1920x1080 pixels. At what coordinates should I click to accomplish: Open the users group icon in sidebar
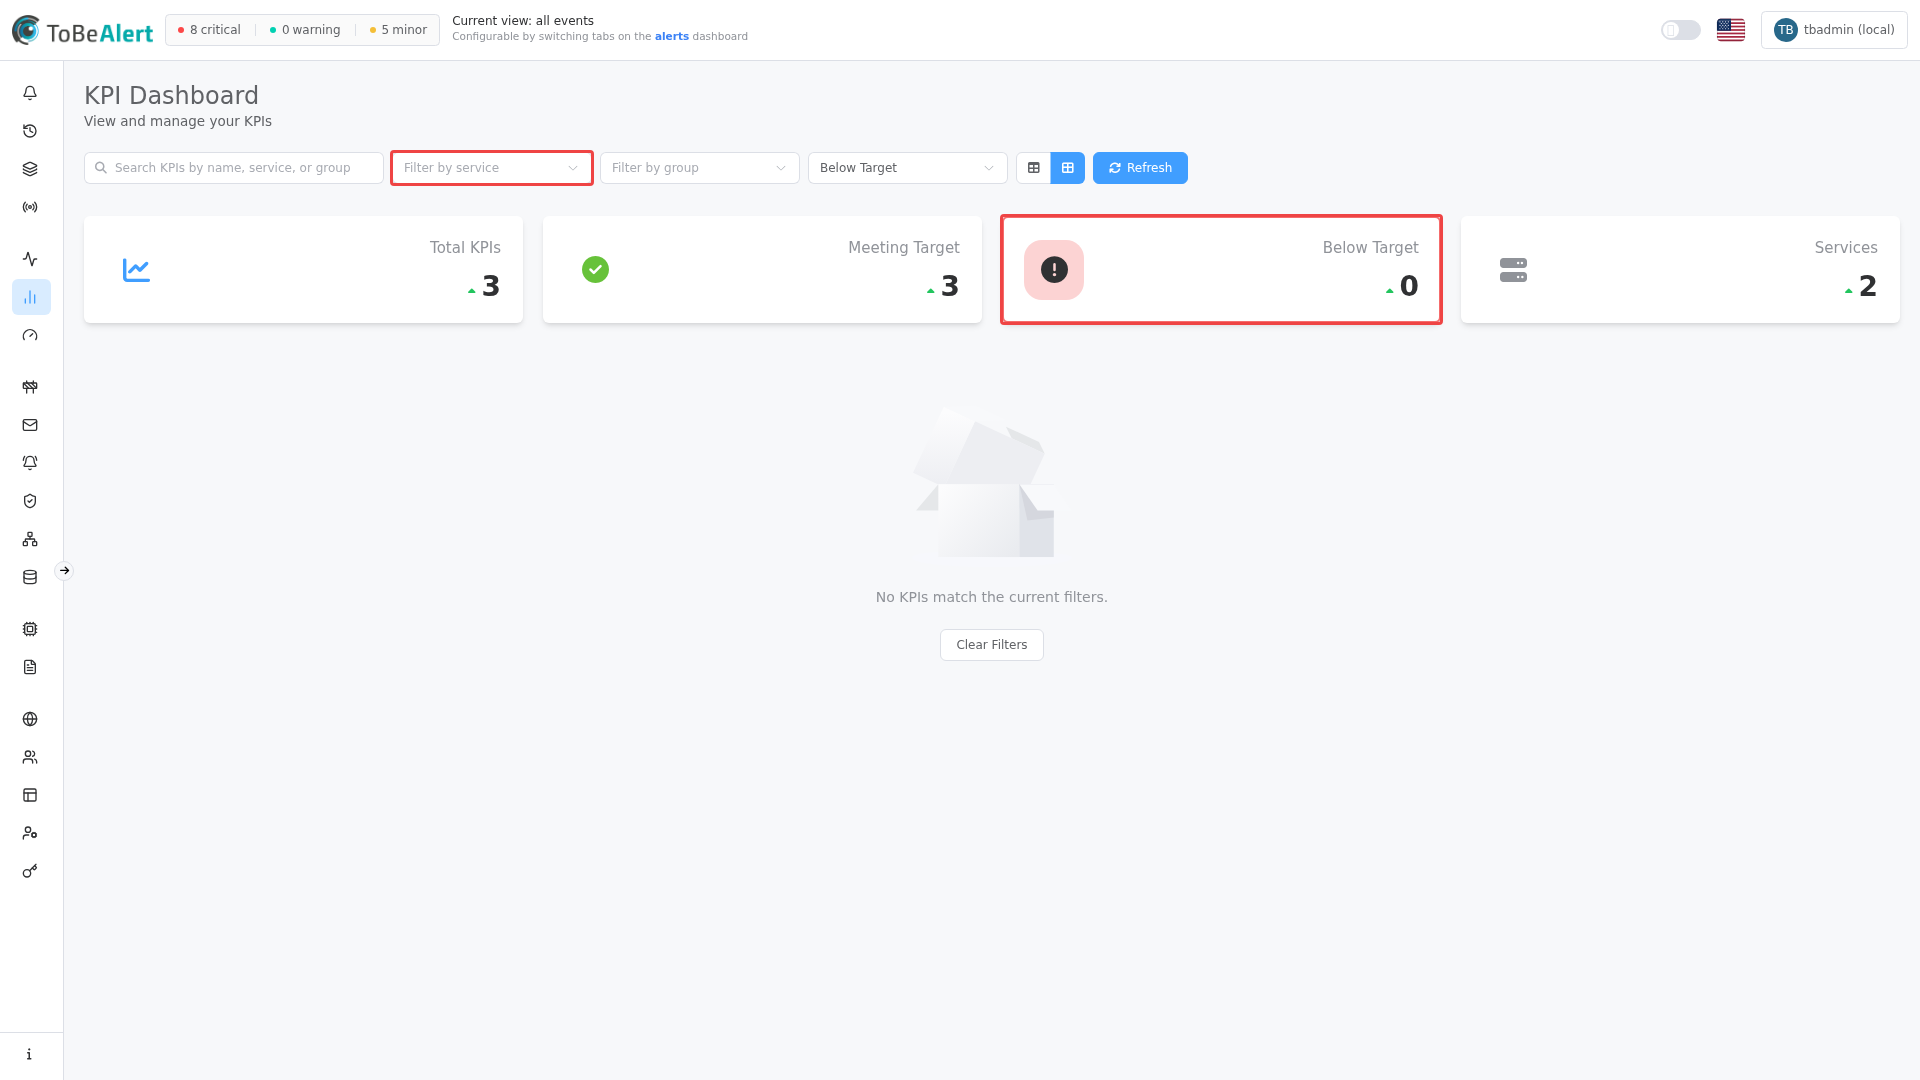click(x=30, y=757)
